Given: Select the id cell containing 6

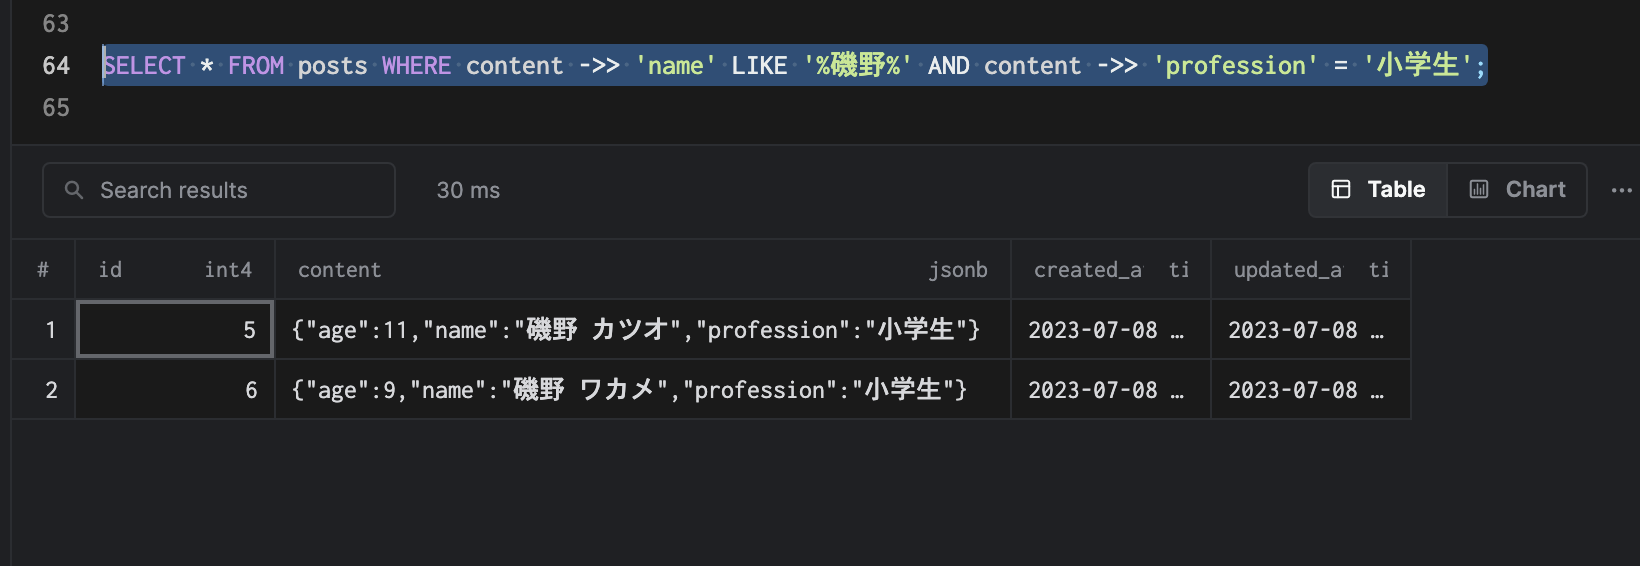Looking at the screenshot, I should point(175,390).
